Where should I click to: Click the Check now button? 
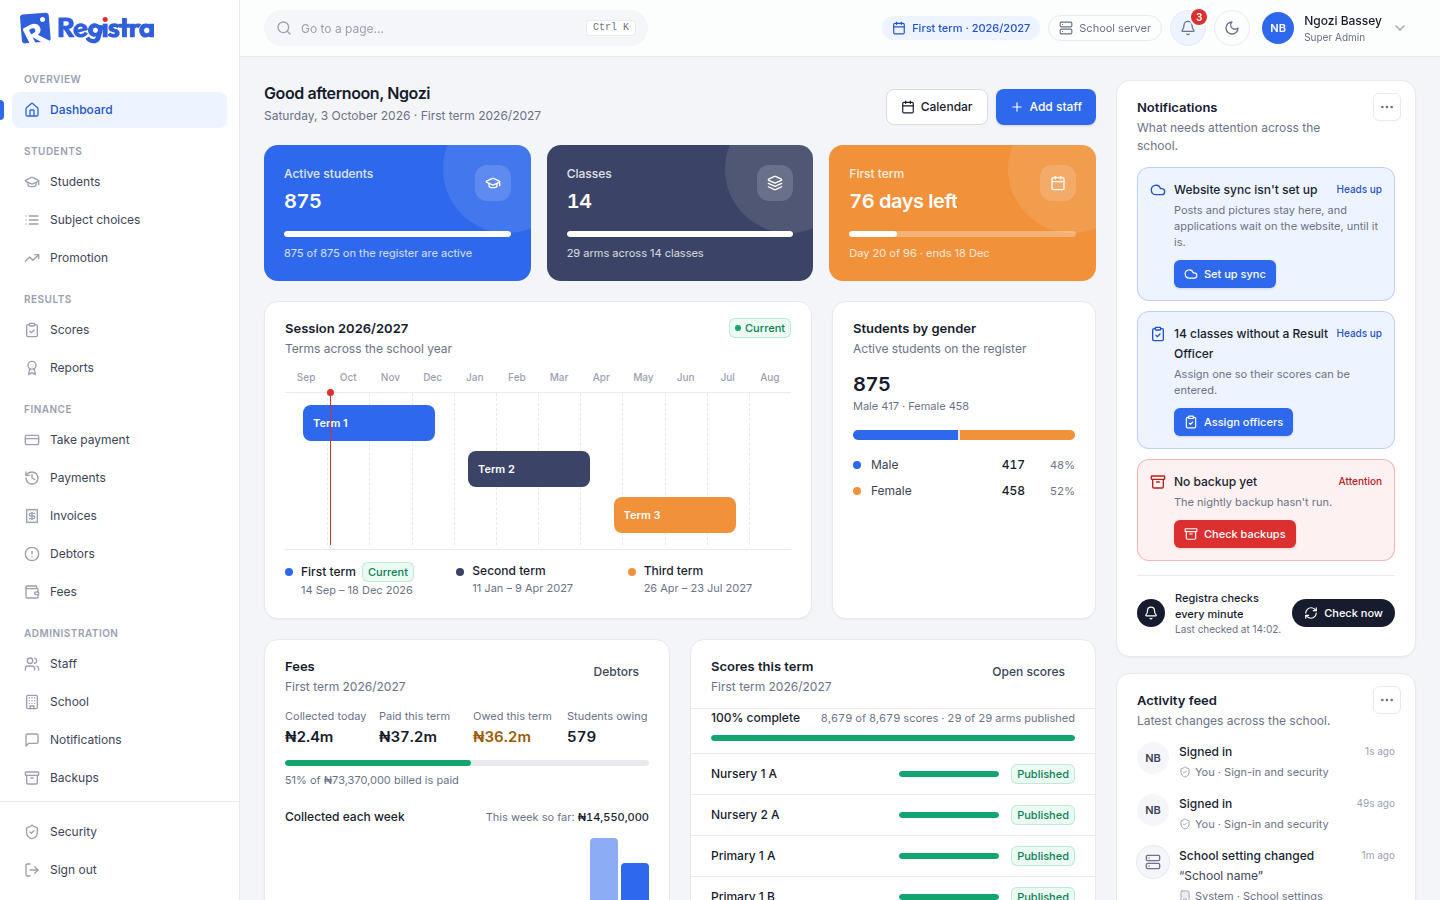pos(1343,613)
